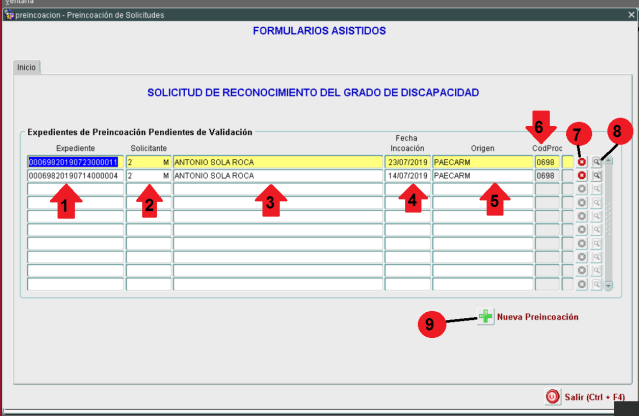
Task: Select expediente field 00069820190714000004
Action: [74, 175]
